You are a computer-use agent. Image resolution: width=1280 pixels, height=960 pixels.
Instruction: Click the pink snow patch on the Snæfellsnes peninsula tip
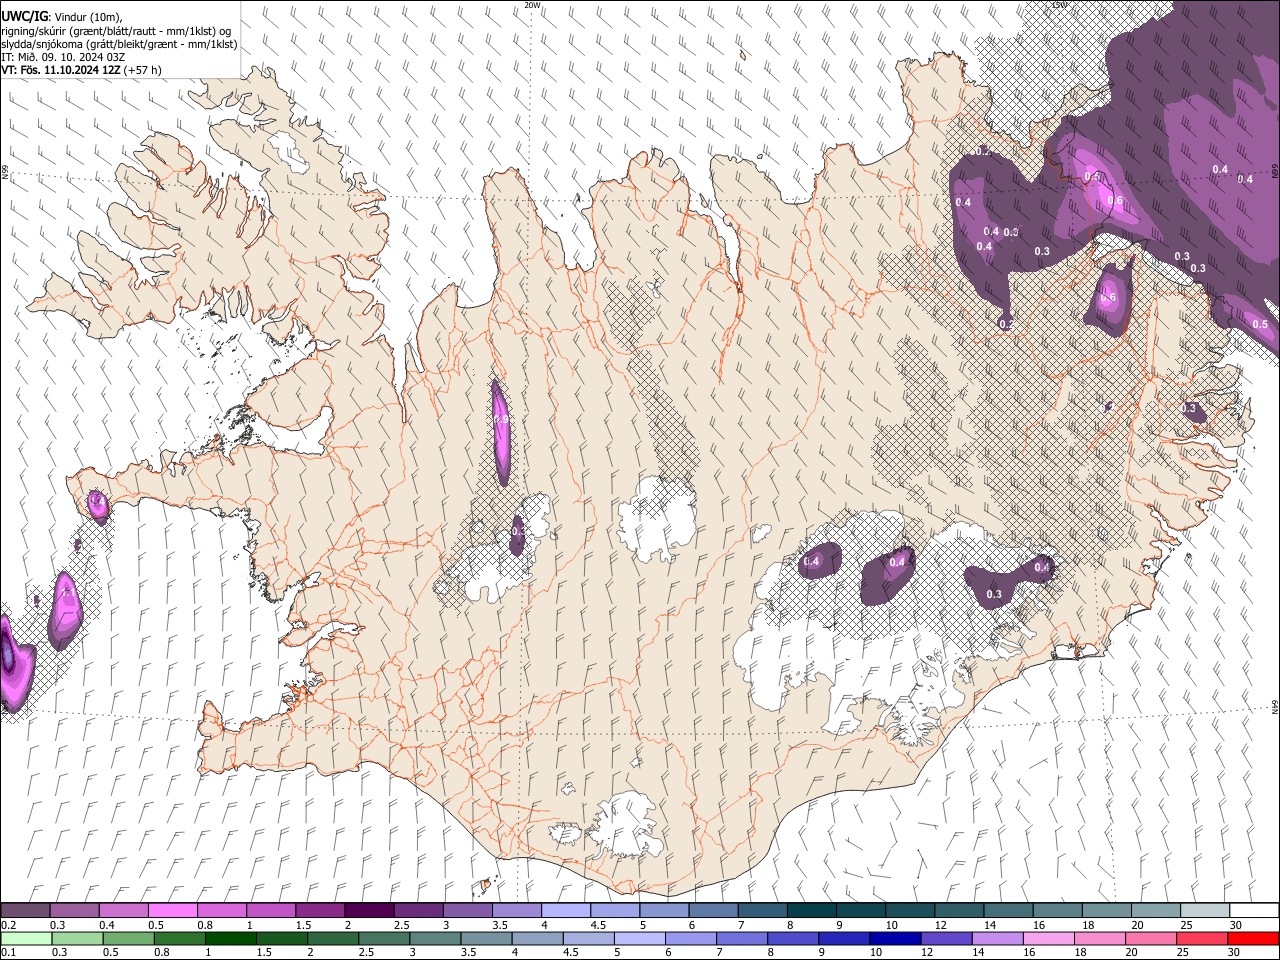click(97, 504)
